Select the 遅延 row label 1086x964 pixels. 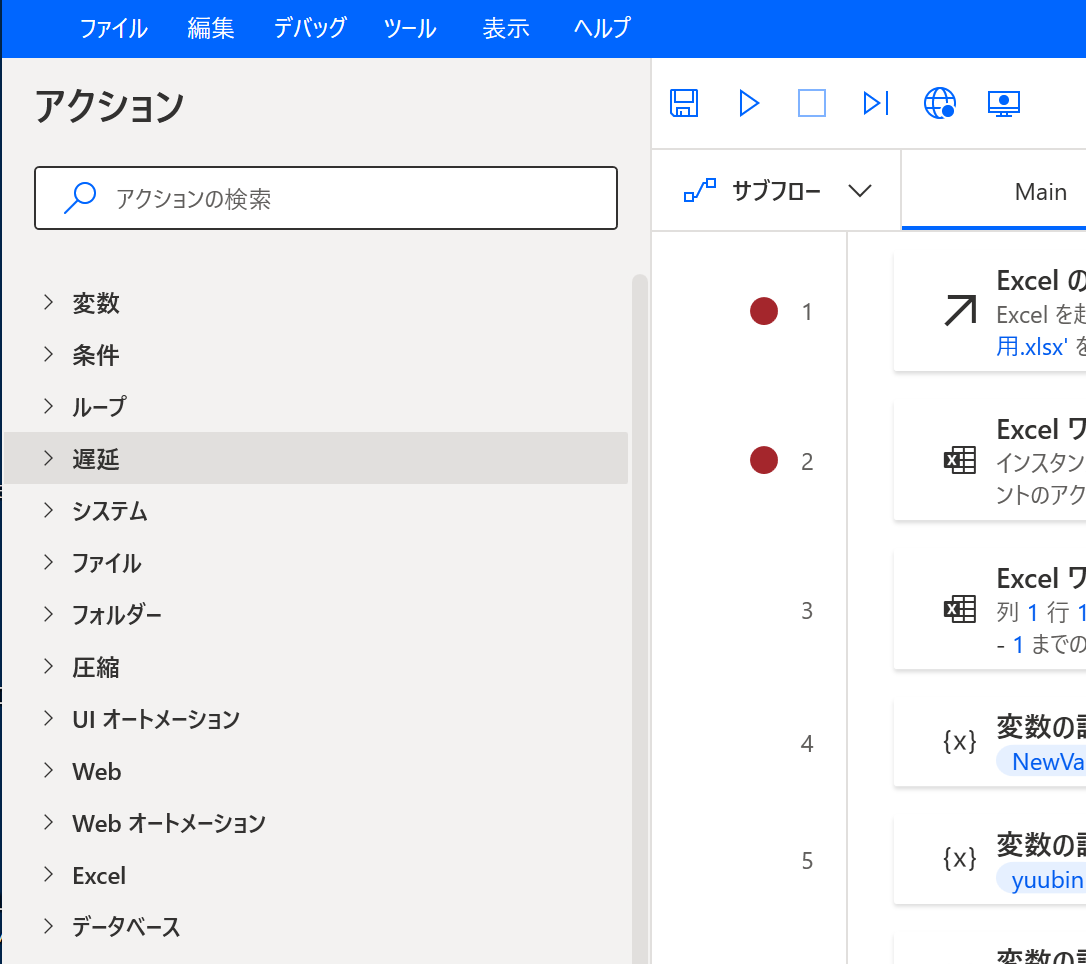(96, 458)
